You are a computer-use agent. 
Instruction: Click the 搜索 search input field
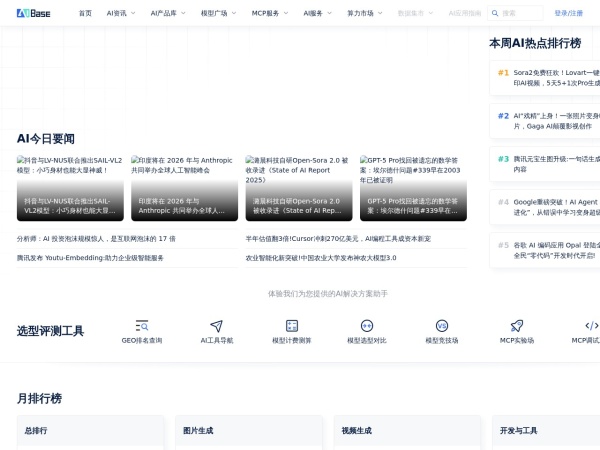coord(515,13)
